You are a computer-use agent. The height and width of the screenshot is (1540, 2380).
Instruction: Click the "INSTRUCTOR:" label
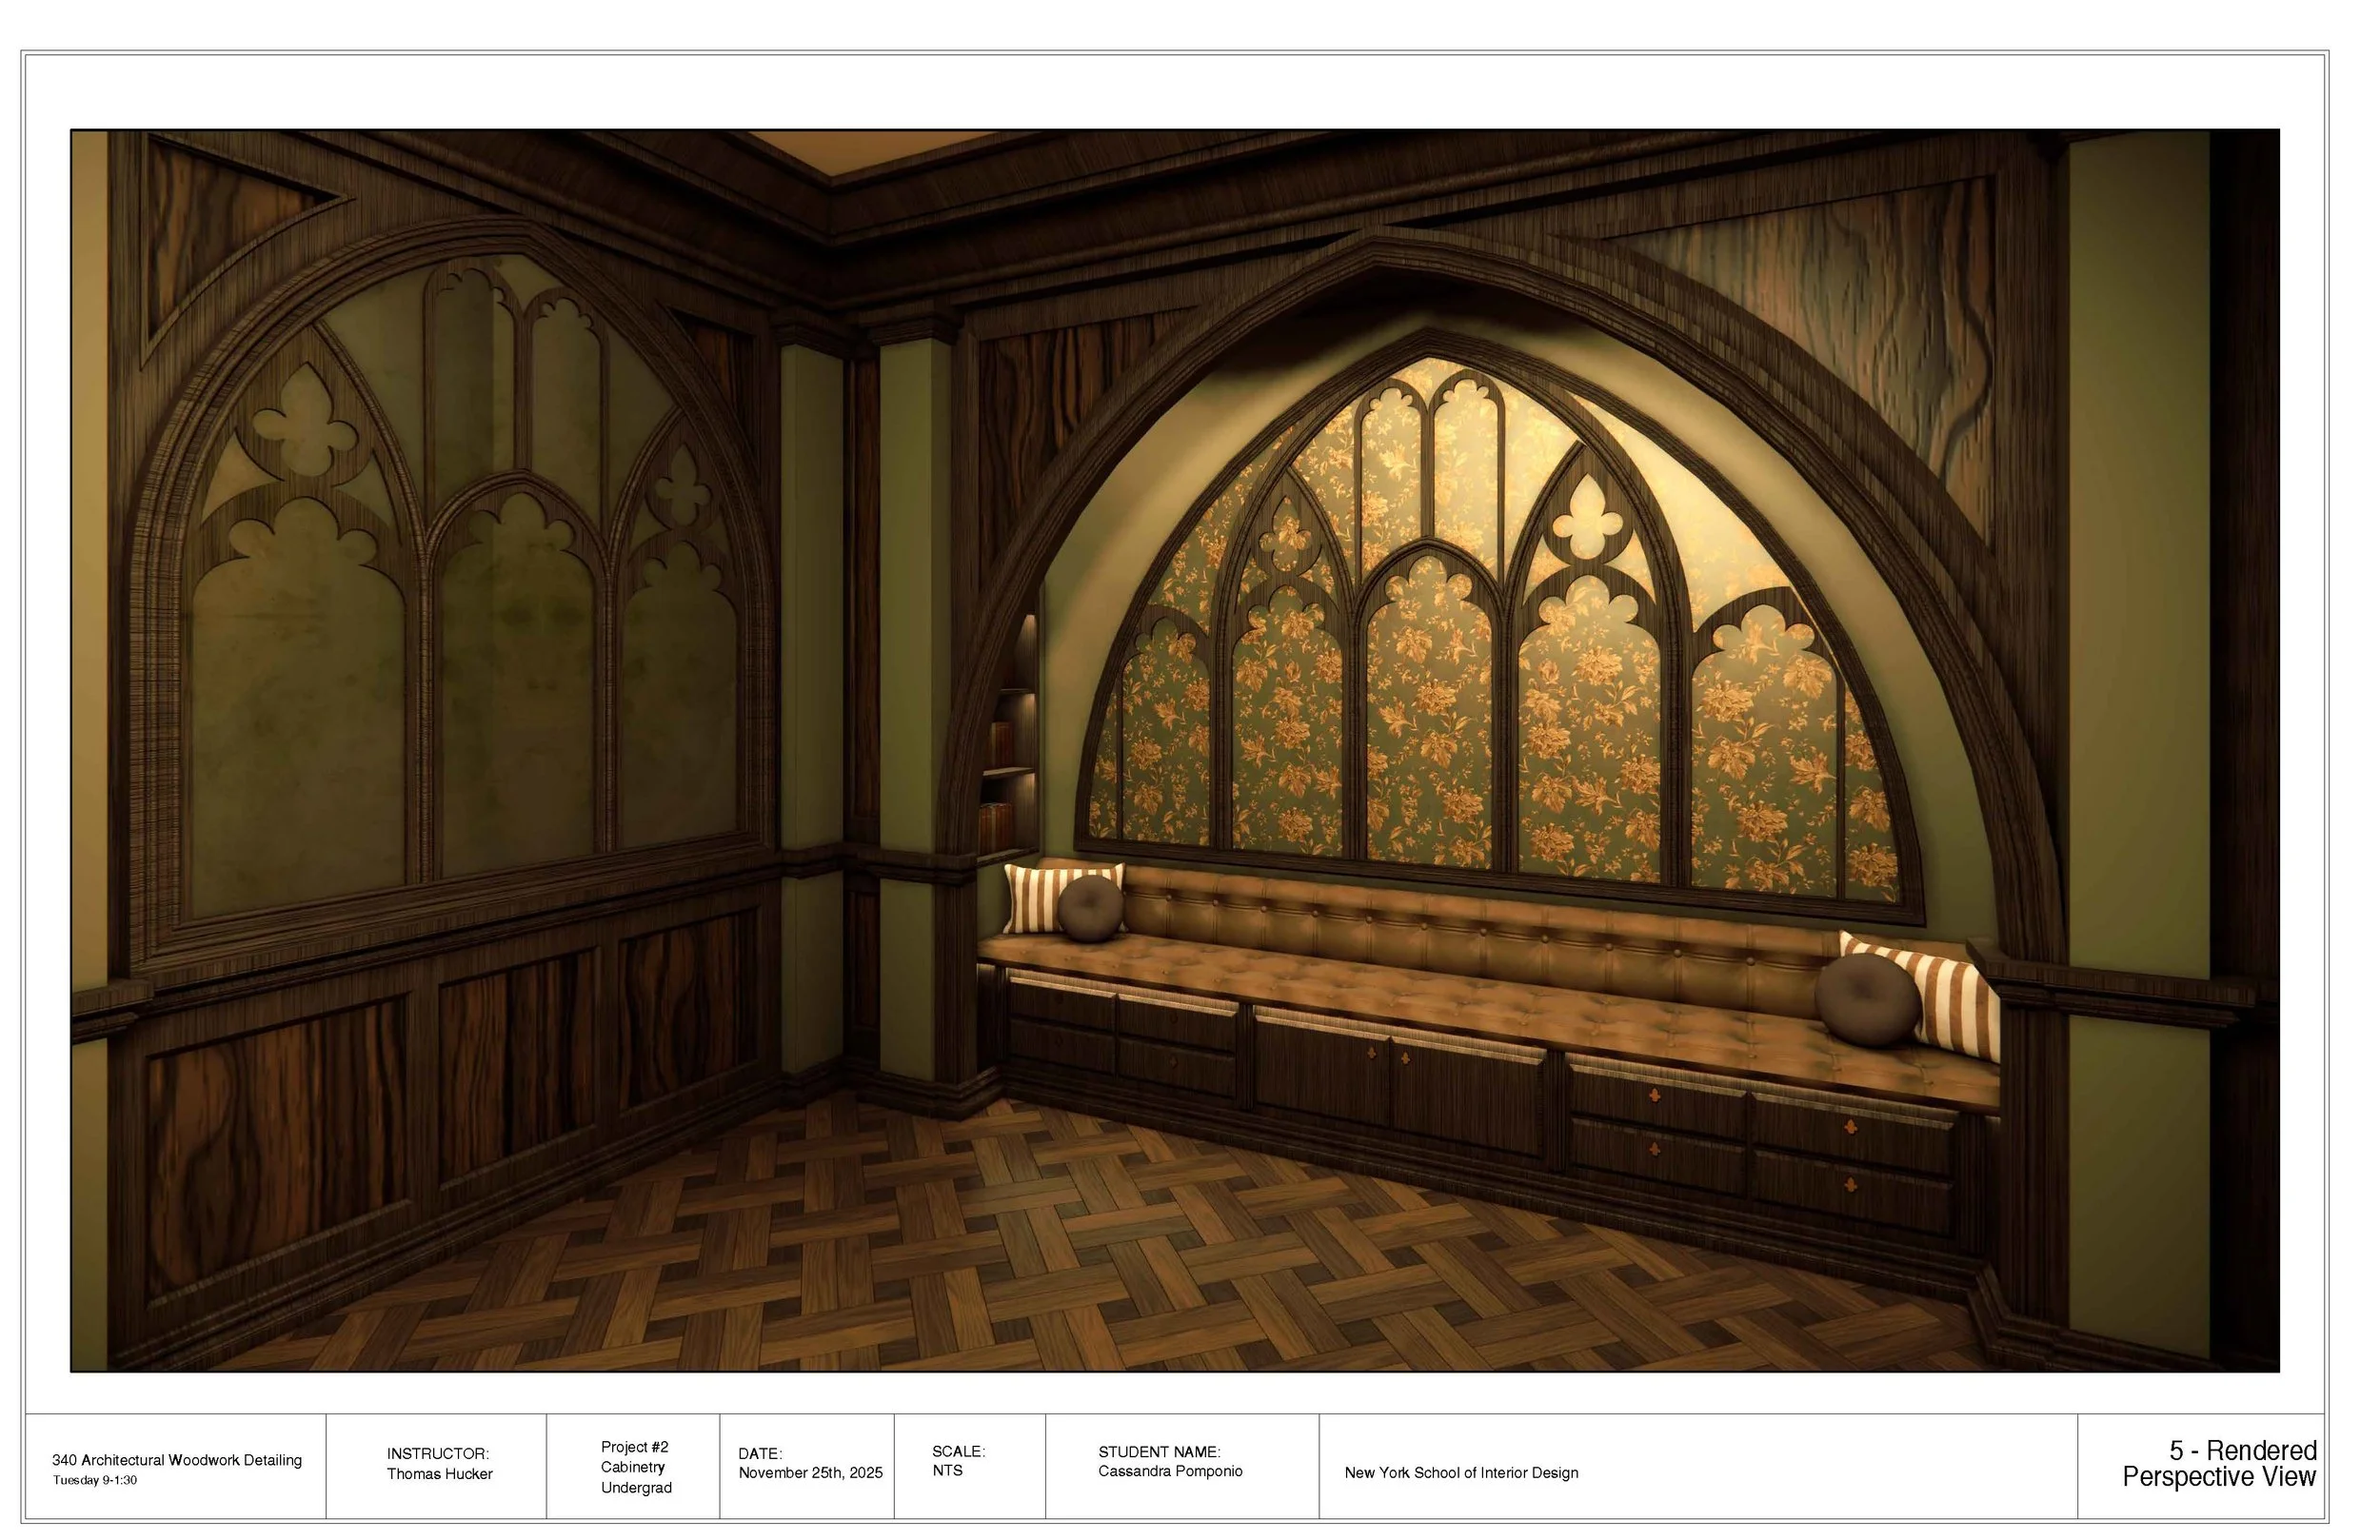pyautogui.click(x=438, y=1454)
